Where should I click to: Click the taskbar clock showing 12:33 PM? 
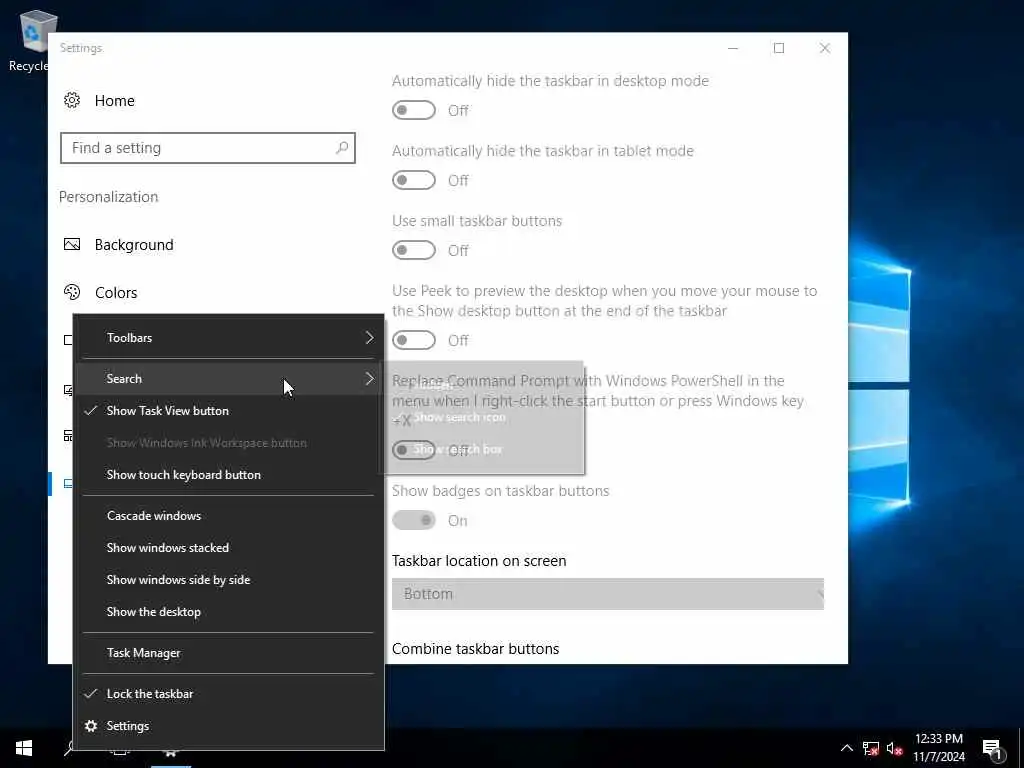point(938,748)
